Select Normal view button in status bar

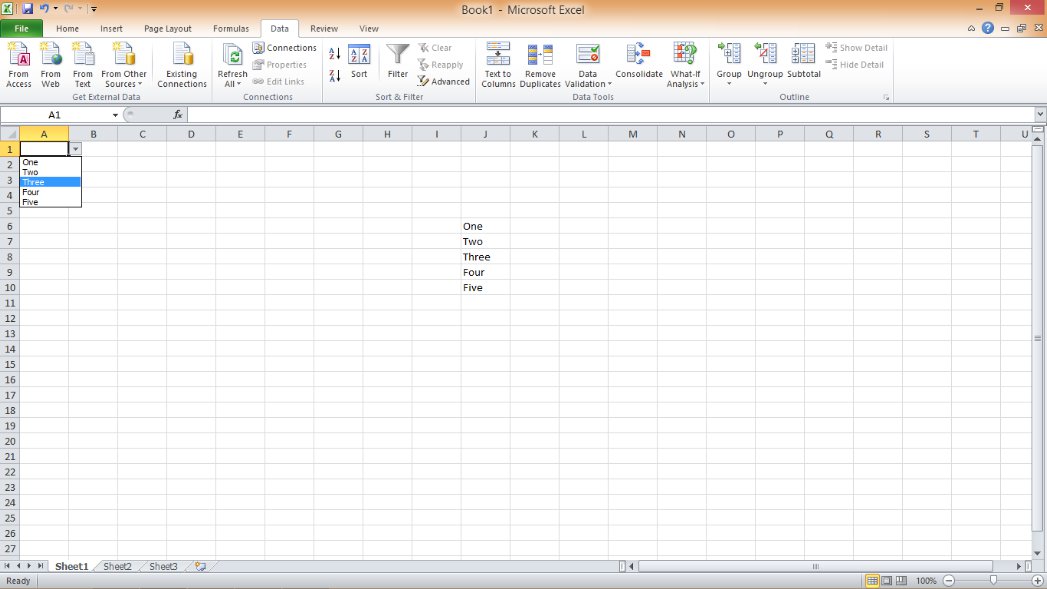click(872, 580)
